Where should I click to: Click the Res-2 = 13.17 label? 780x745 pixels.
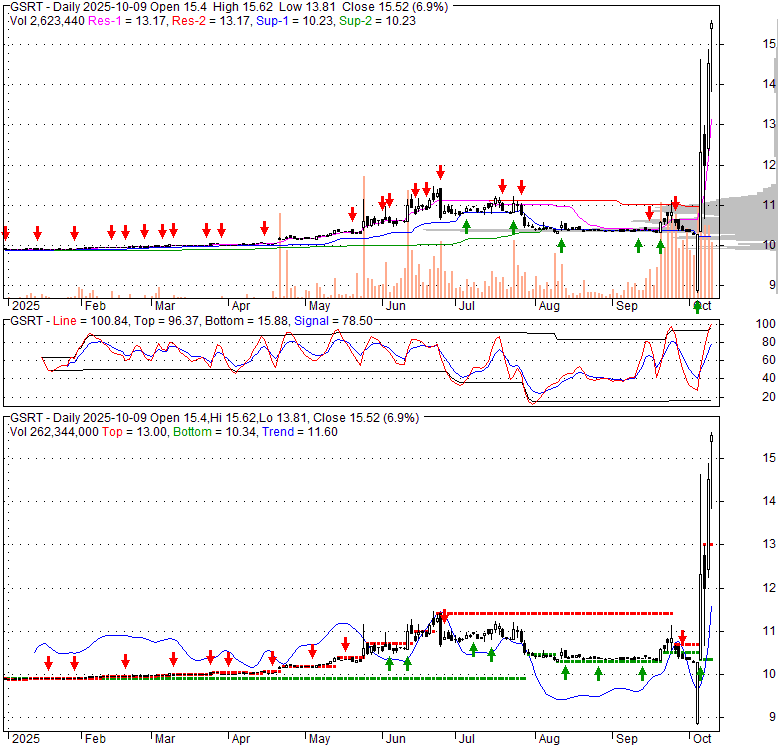[211, 21]
